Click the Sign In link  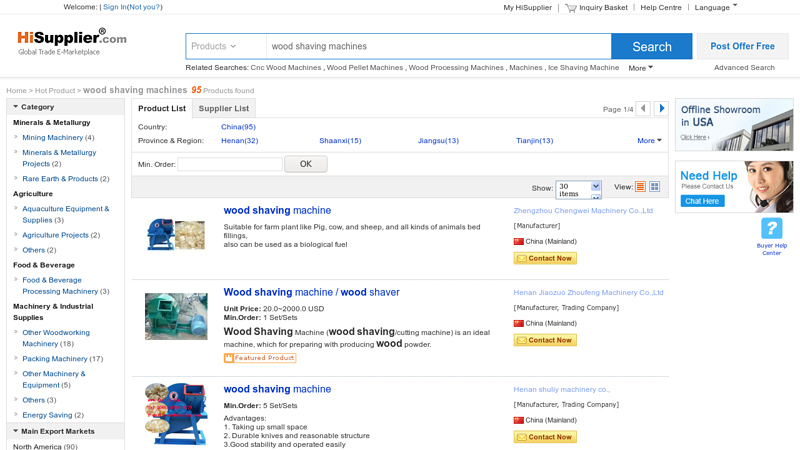115,7
